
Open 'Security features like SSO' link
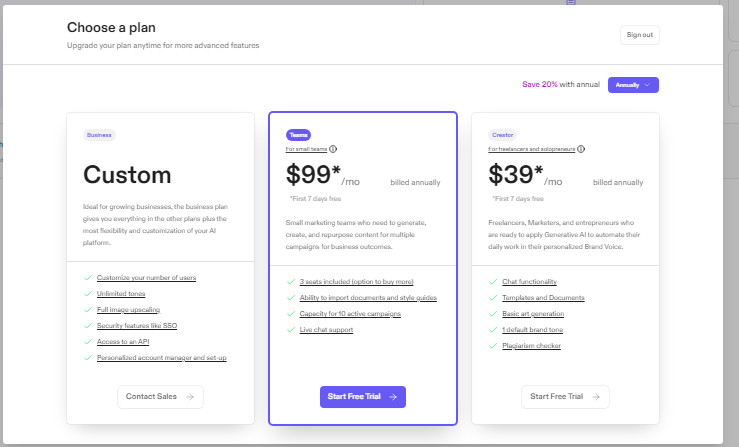pyautogui.click(x=137, y=326)
